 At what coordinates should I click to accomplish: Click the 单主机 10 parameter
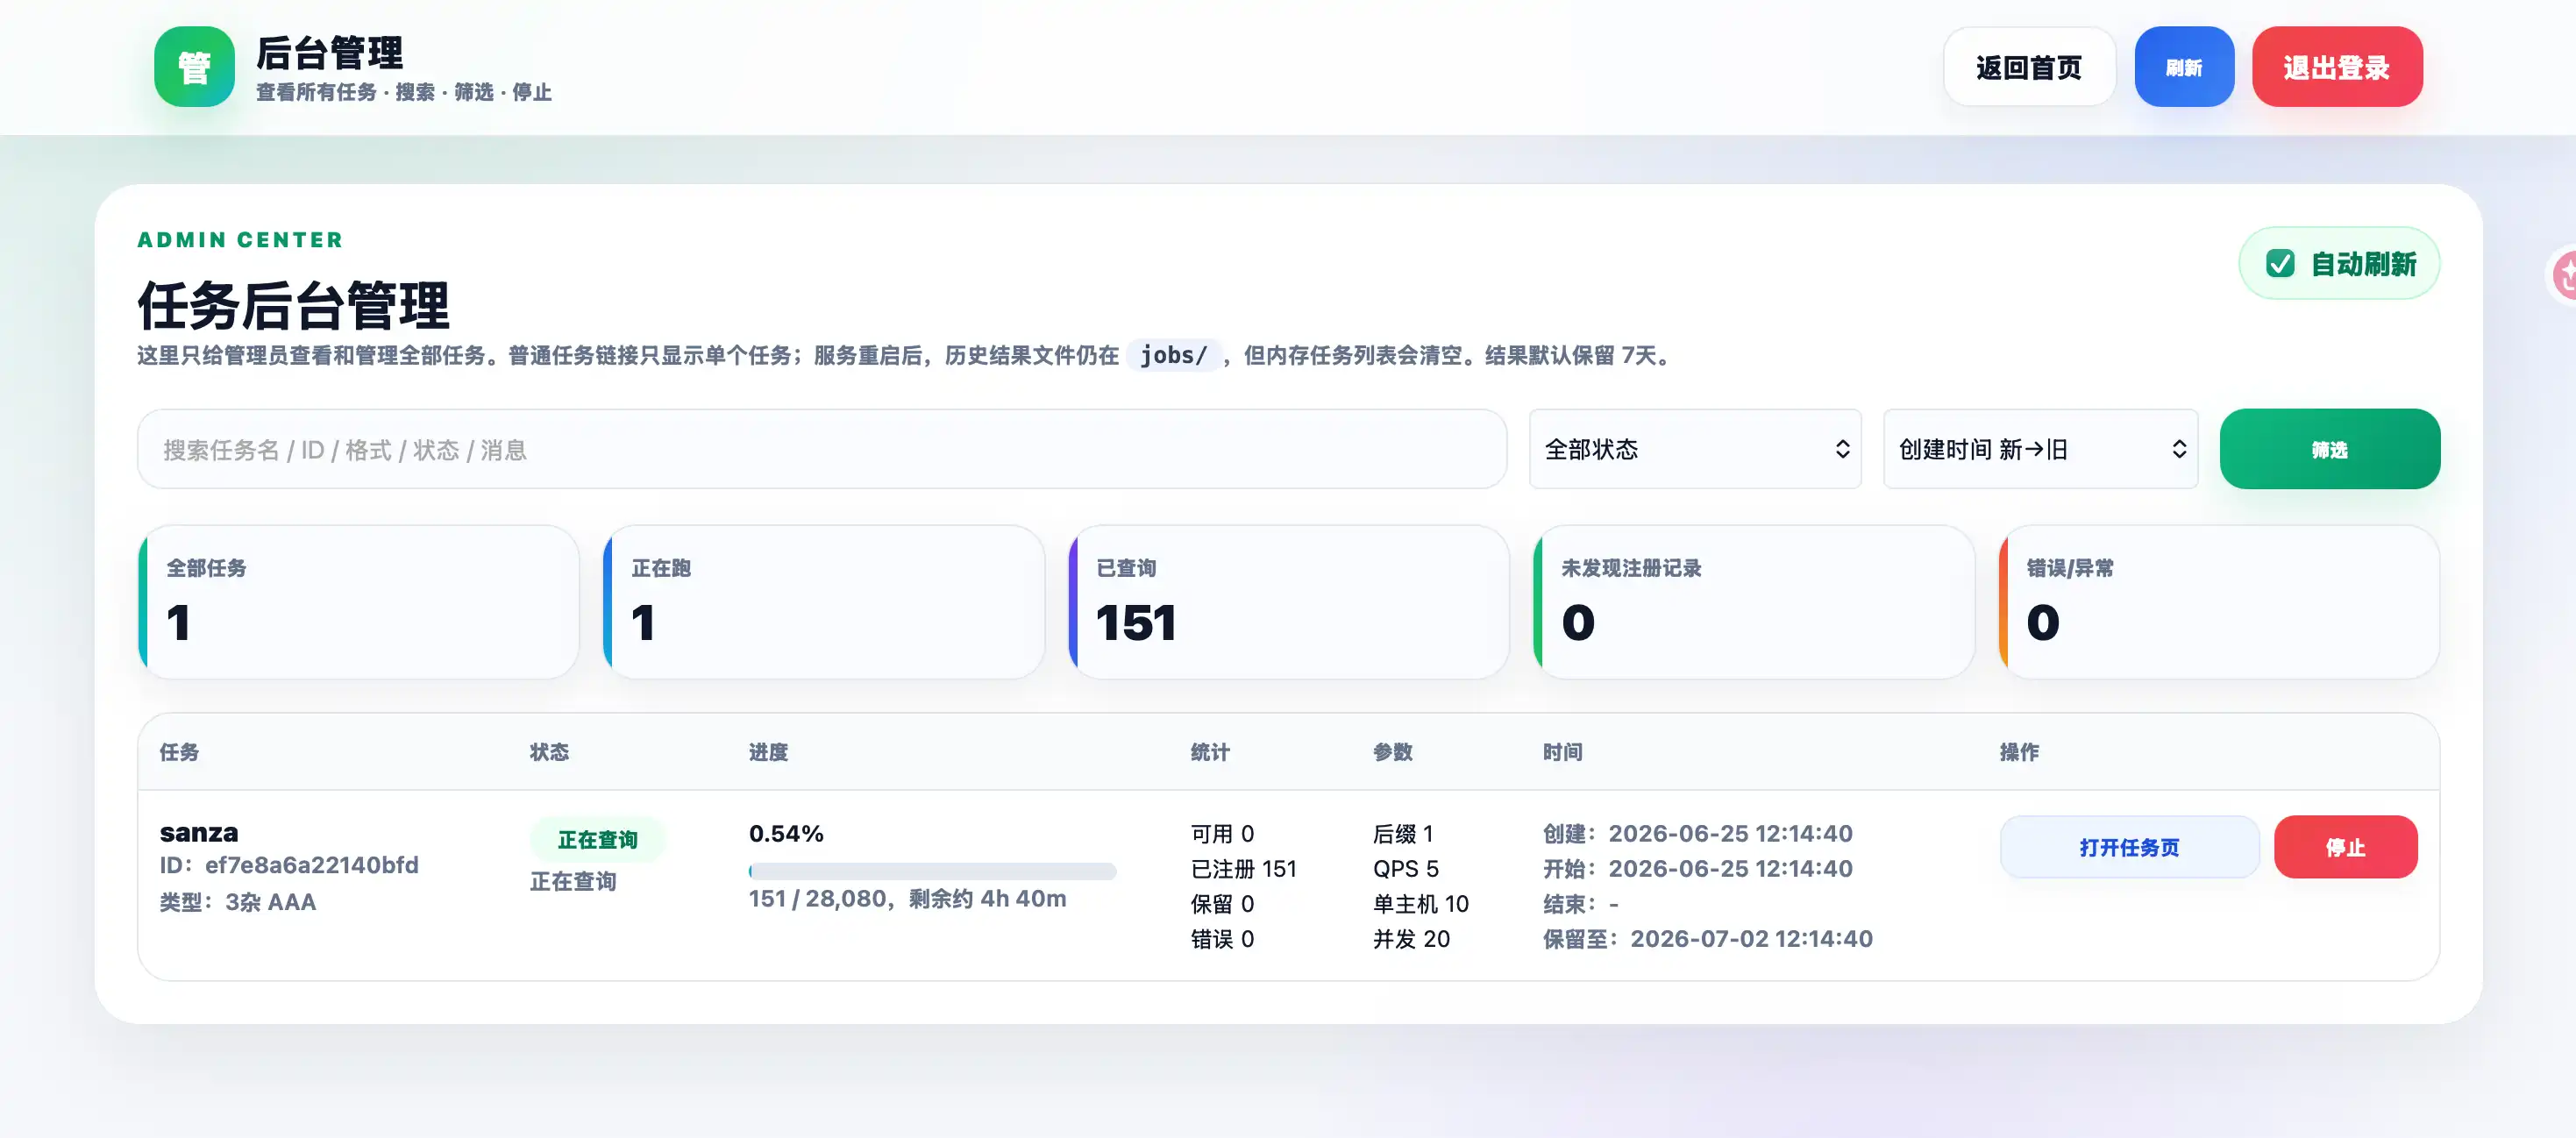[1421, 903]
